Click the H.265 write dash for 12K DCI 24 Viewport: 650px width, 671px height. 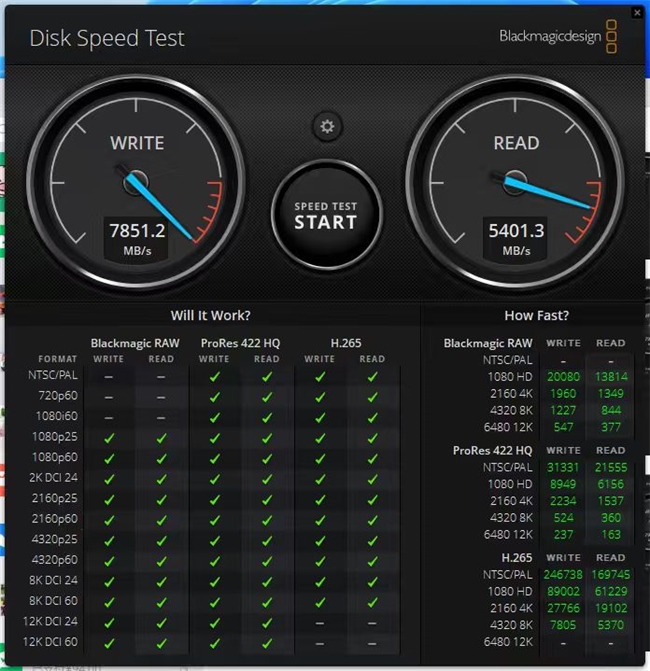pyautogui.click(x=320, y=623)
